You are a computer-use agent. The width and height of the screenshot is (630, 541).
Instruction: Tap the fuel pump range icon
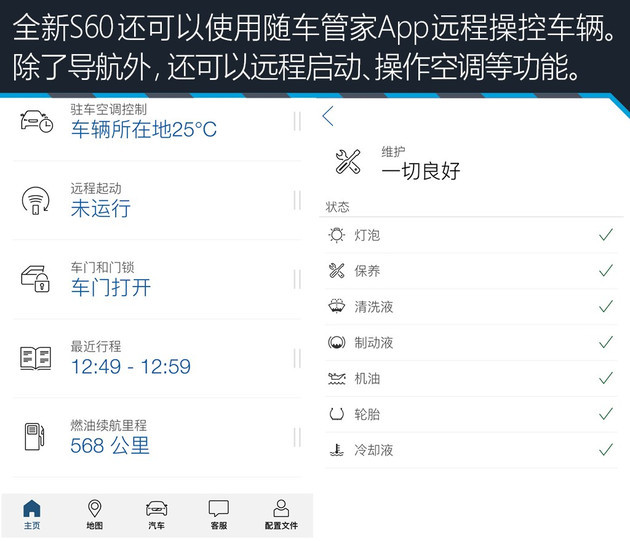pyautogui.click(x=35, y=436)
